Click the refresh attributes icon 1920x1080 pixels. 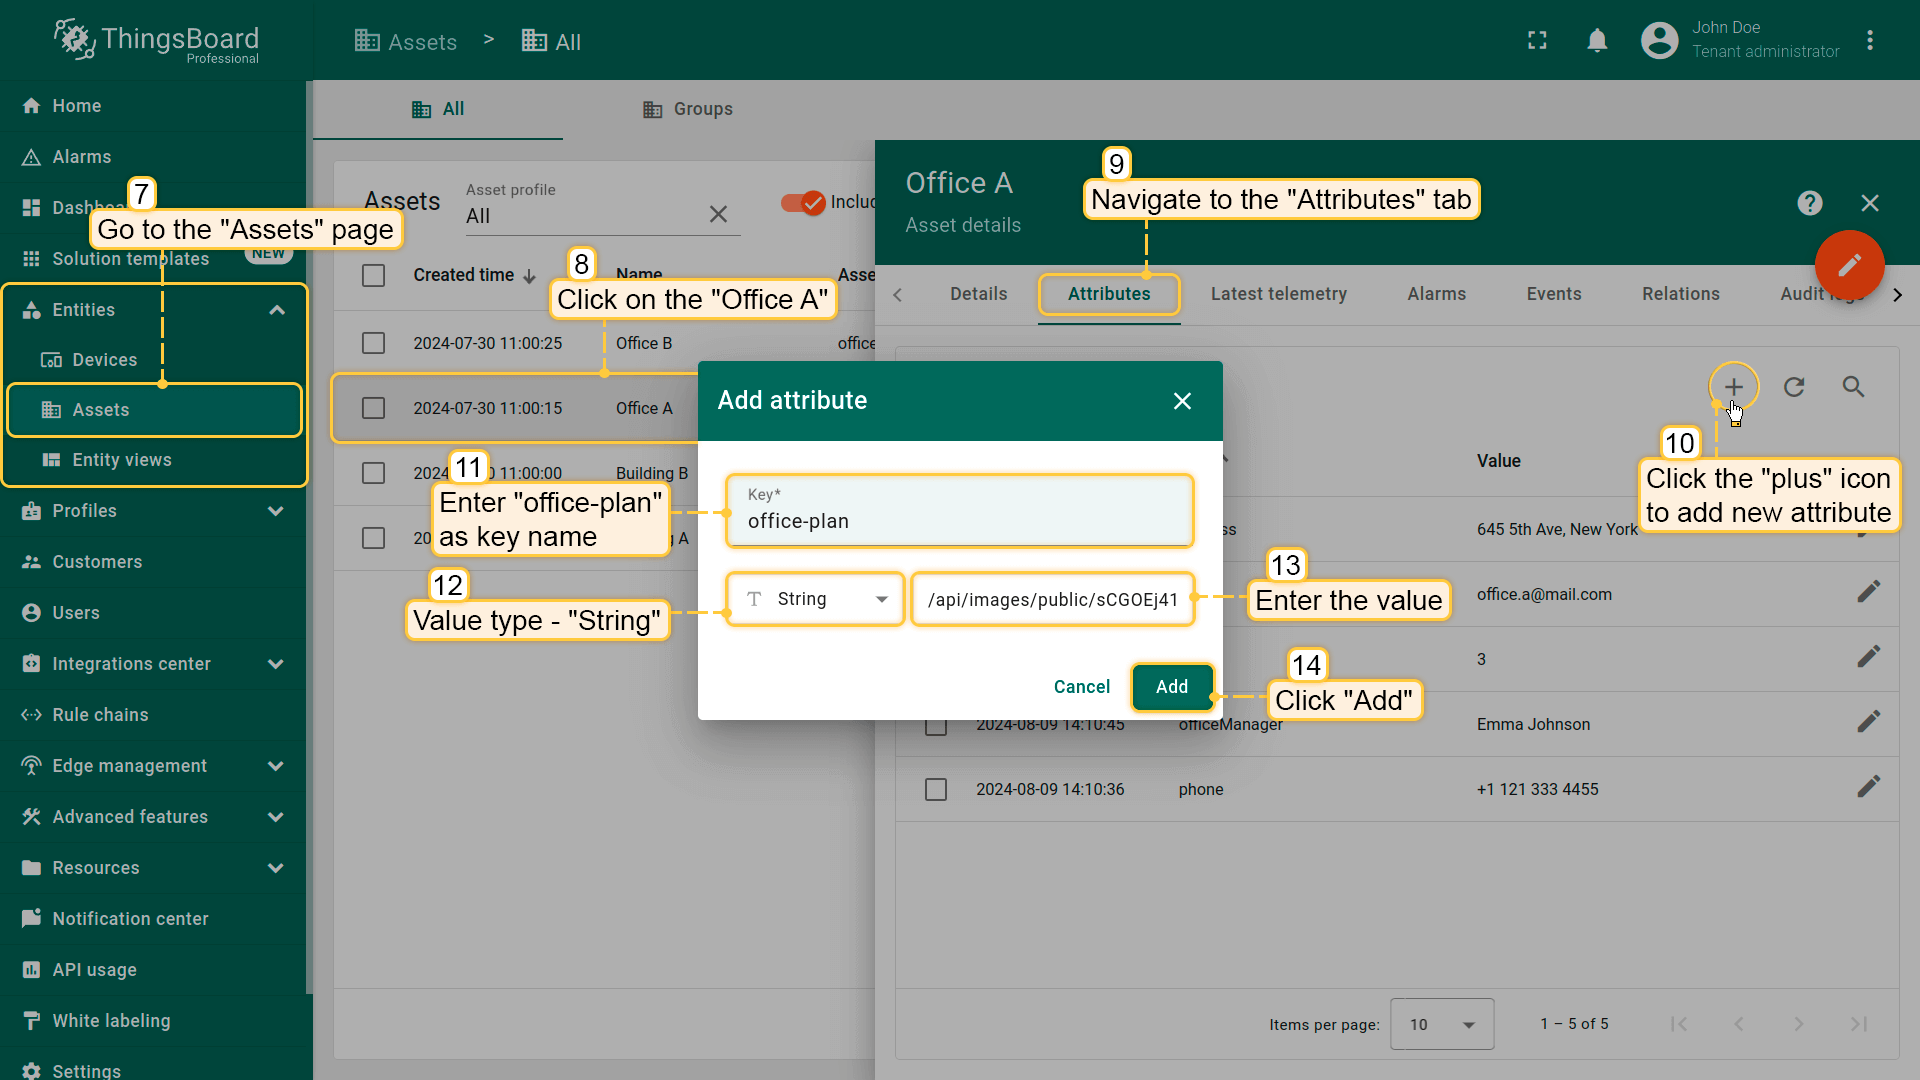click(x=1794, y=387)
